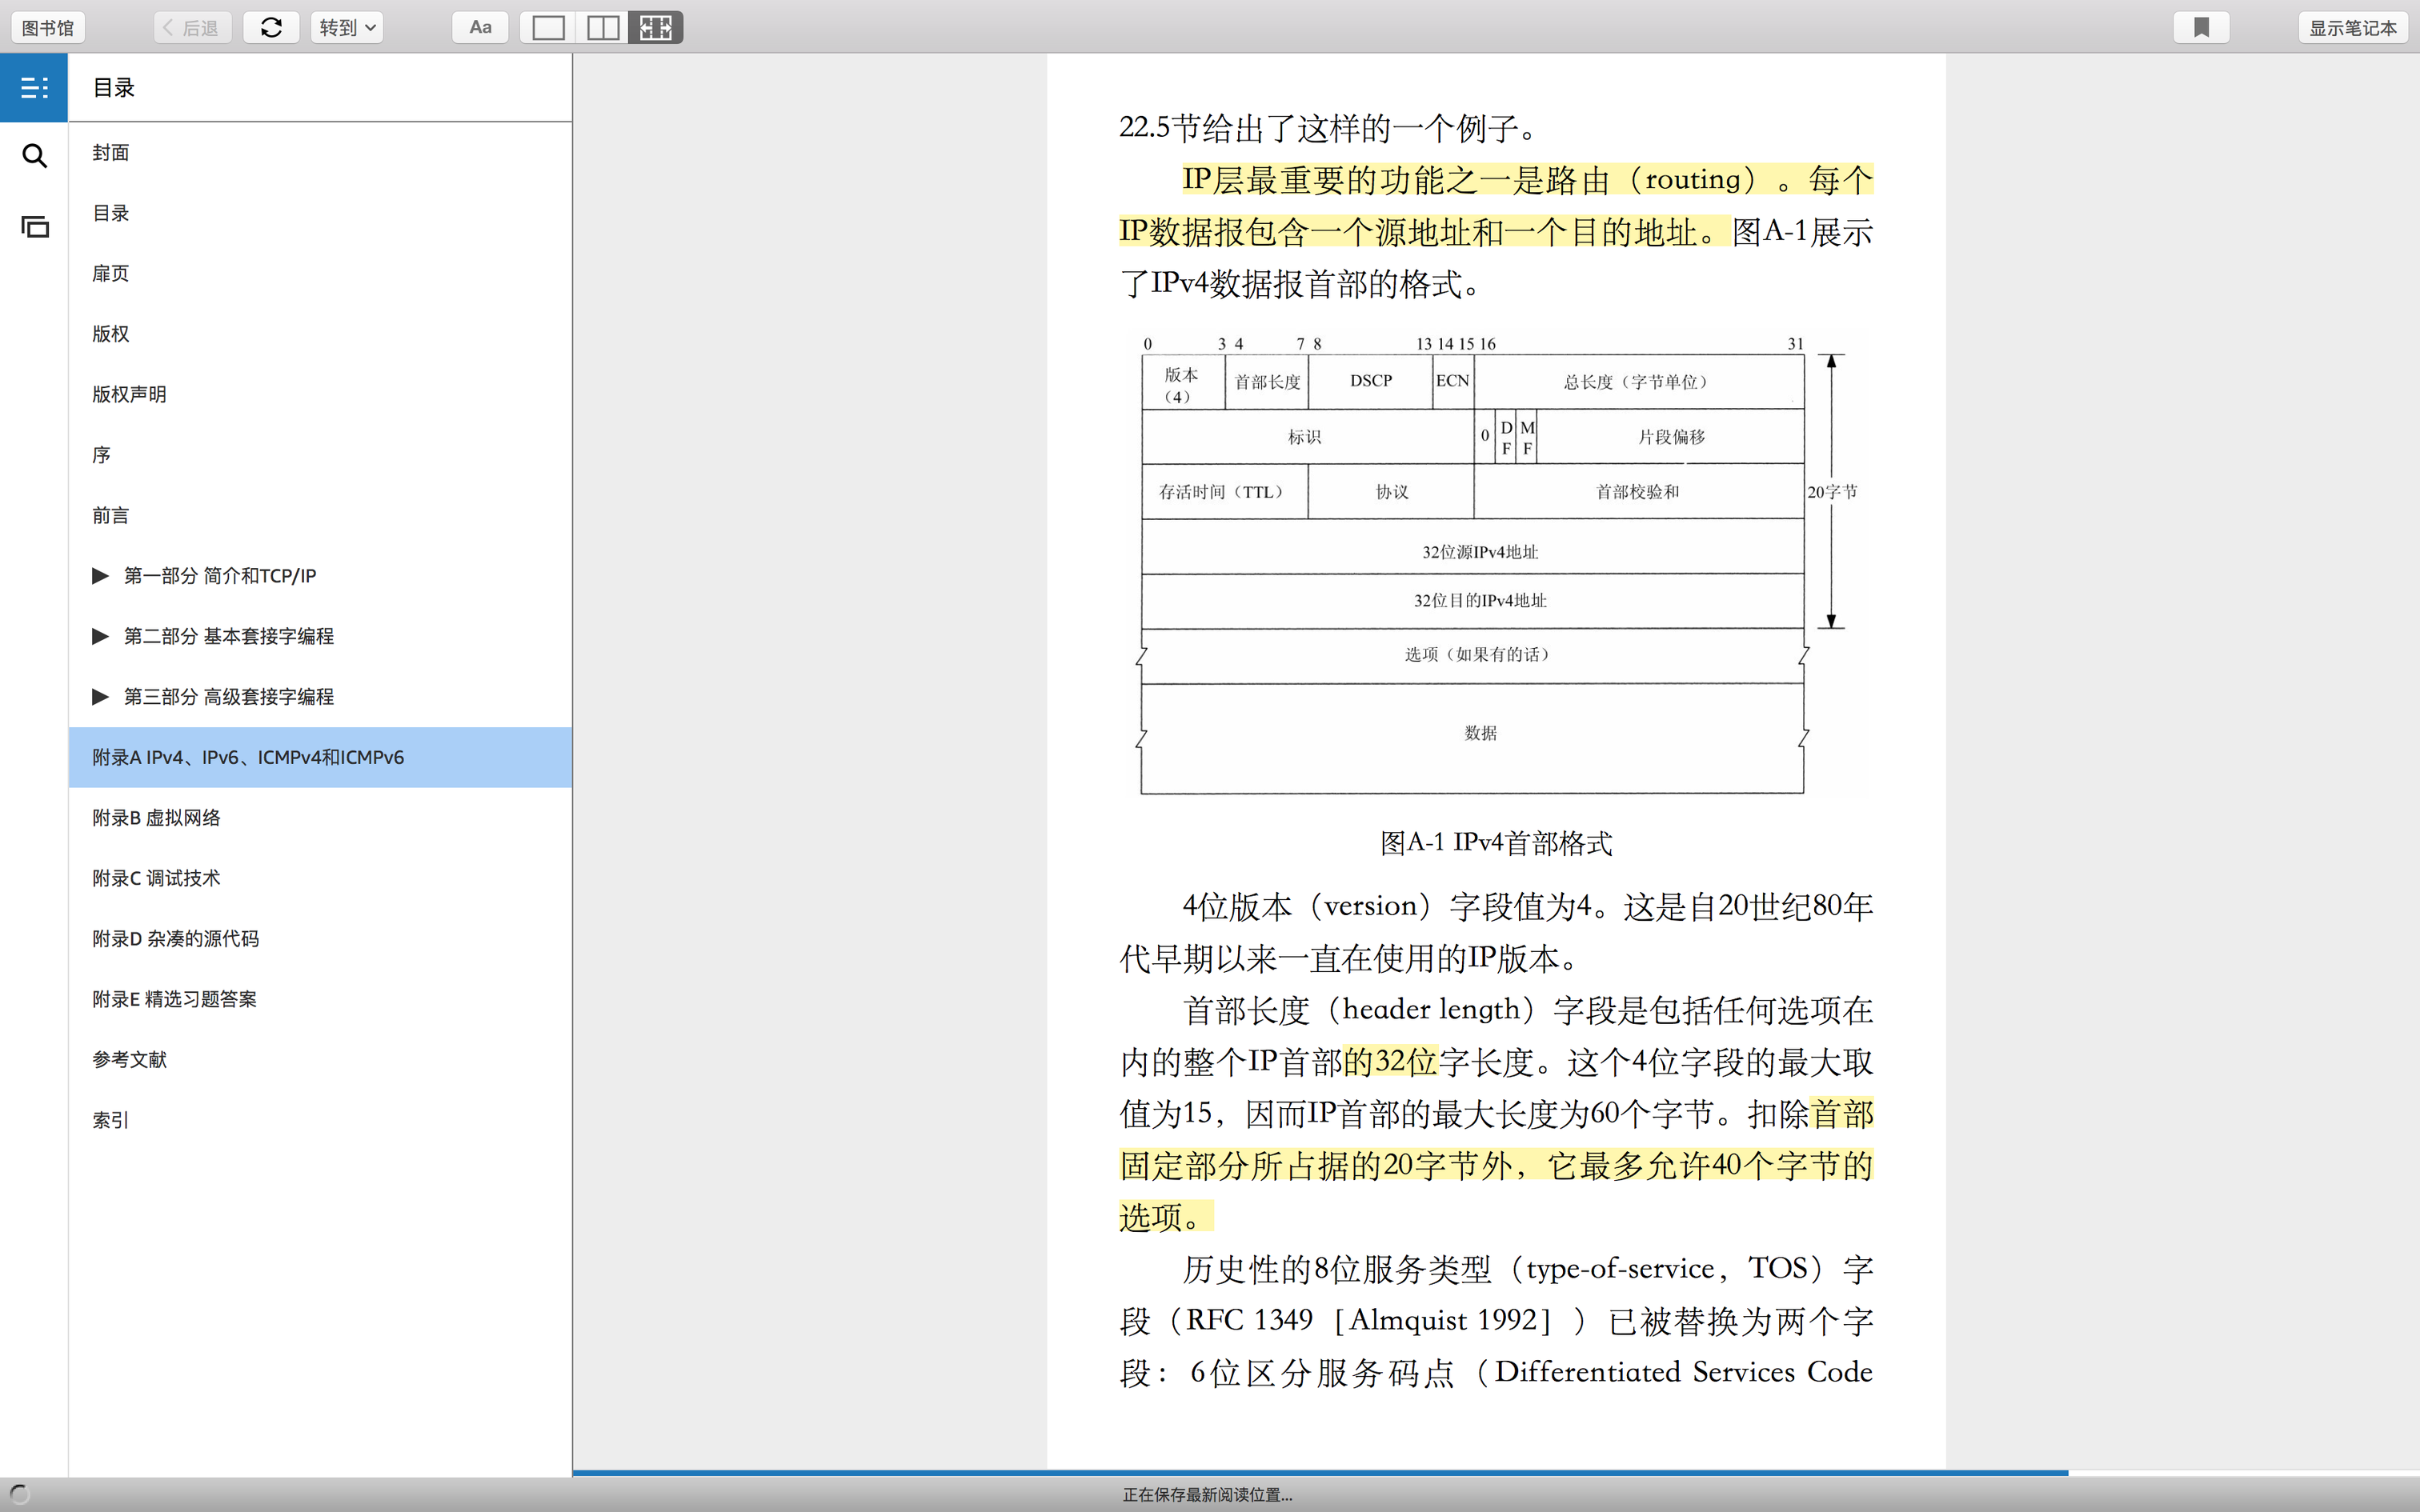Image resolution: width=2420 pixels, height=1512 pixels.
Task: Click the refresh sync icon
Action: coord(271,27)
